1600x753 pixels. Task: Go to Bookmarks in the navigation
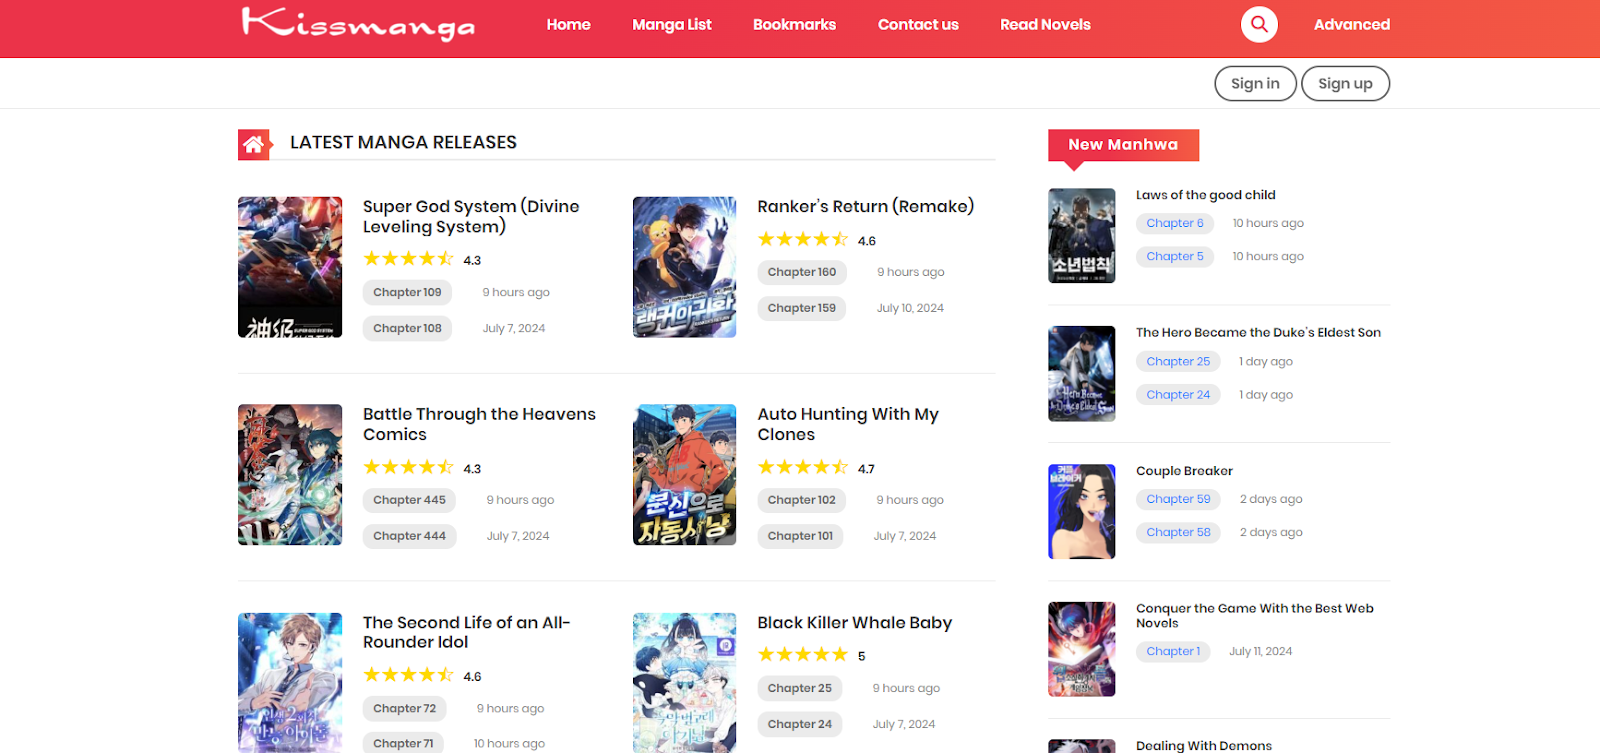tap(794, 24)
